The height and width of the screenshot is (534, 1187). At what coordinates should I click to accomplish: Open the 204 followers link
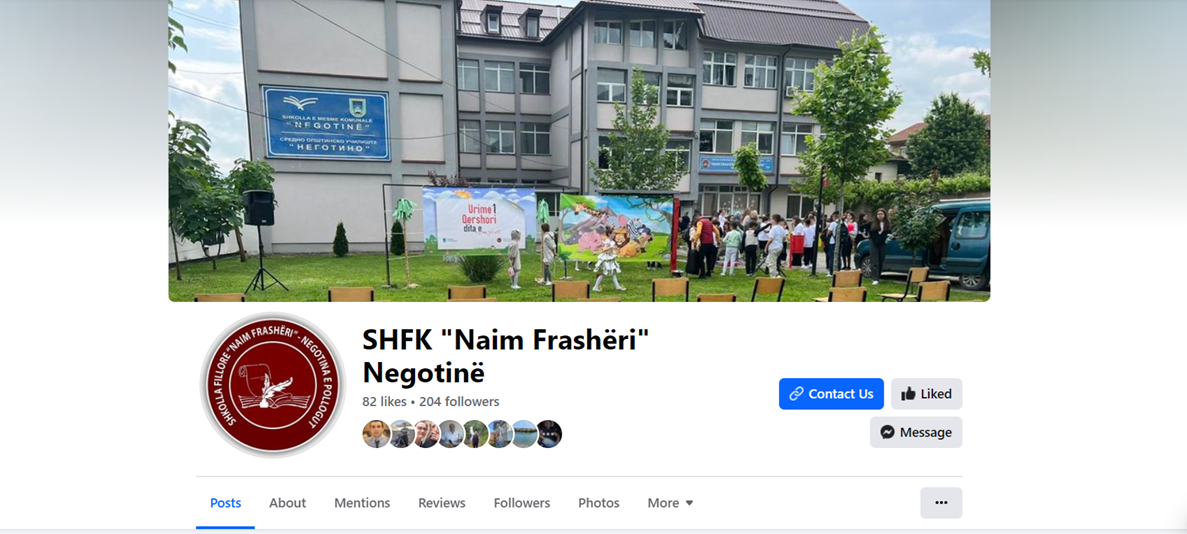tap(460, 401)
